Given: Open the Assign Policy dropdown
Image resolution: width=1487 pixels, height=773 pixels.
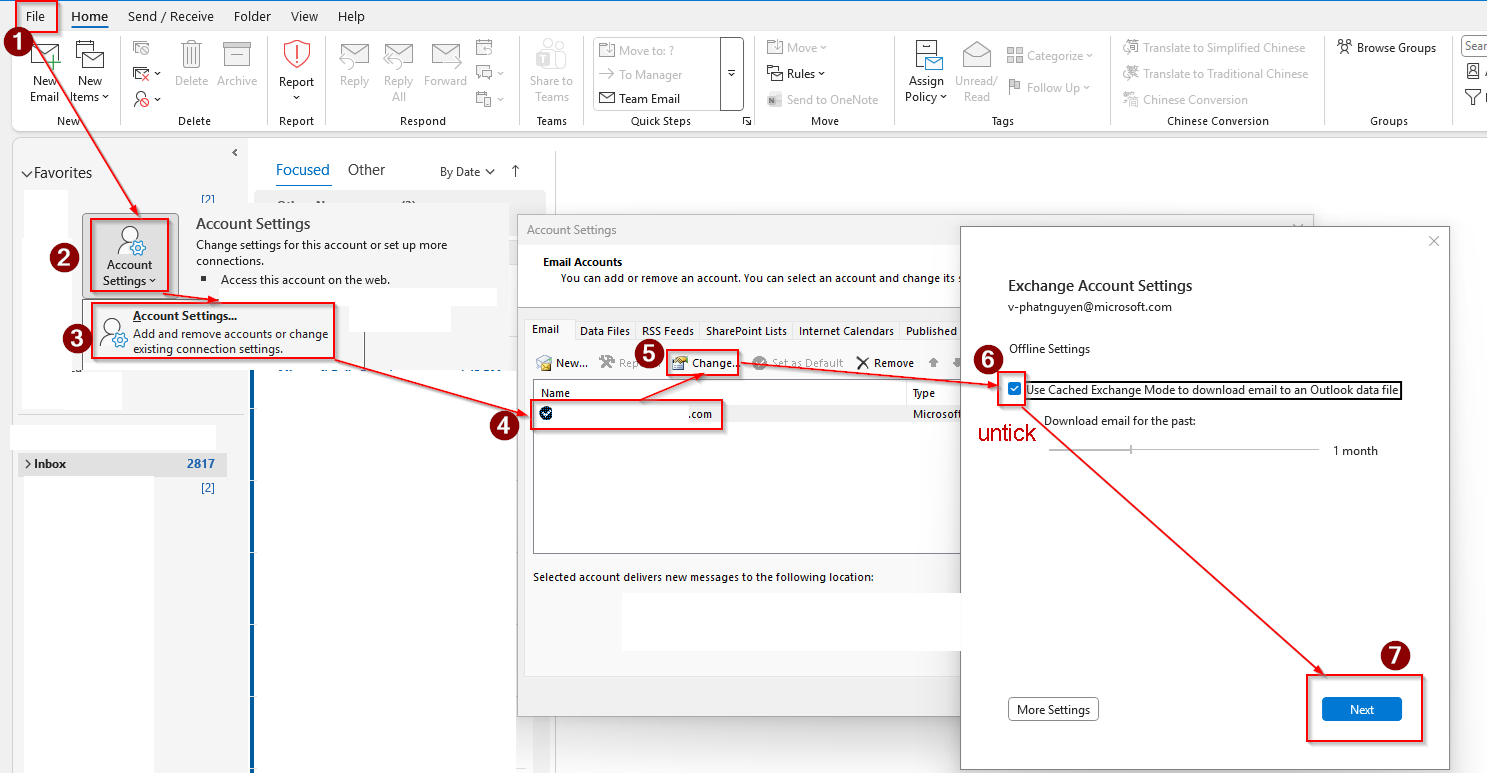Looking at the screenshot, I should (x=927, y=73).
